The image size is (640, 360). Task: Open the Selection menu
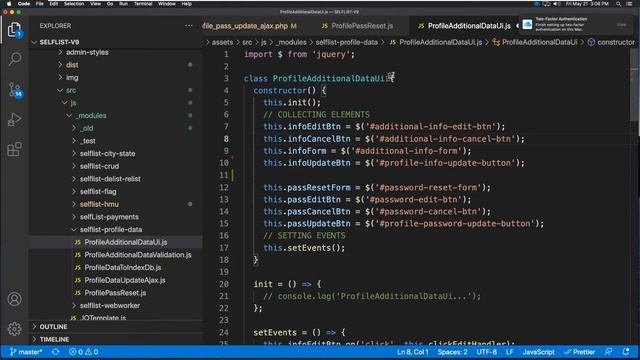click(x=74, y=4)
